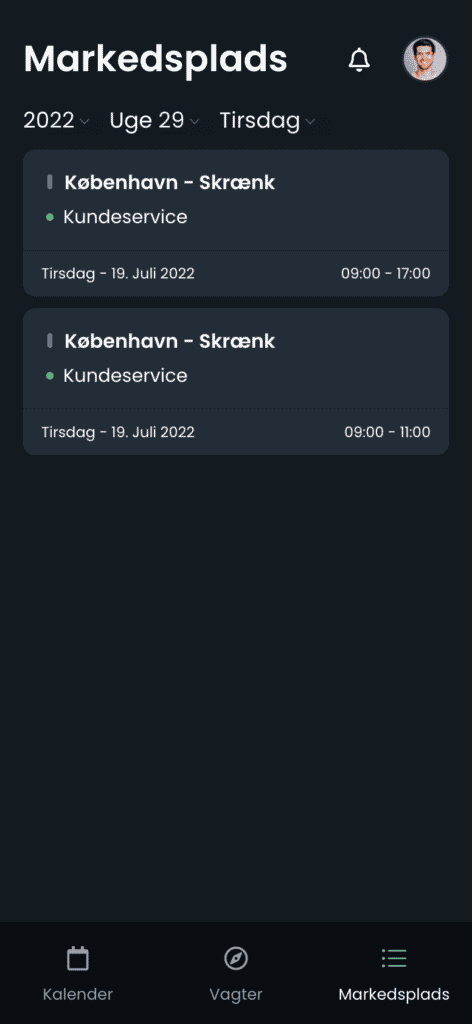
Task: Open the shift card with 09:00 - 11:00
Action: [236, 381]
